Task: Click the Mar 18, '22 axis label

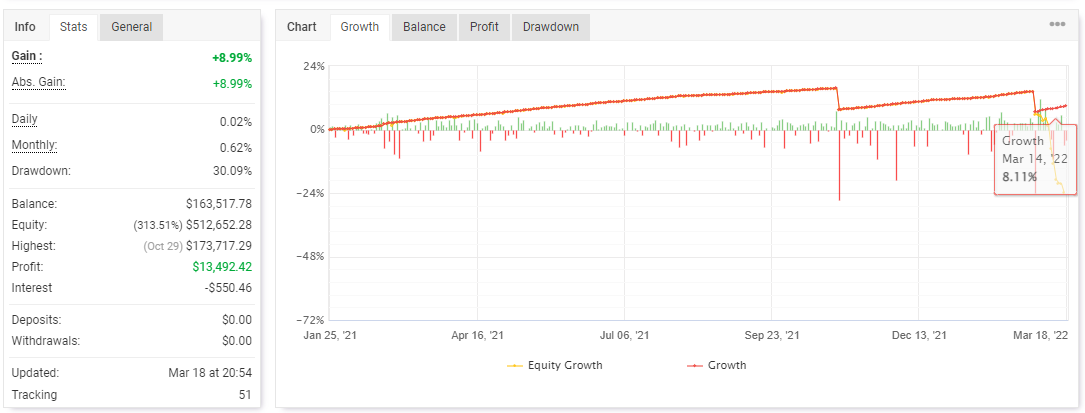Action: [x=1041, y=335]
